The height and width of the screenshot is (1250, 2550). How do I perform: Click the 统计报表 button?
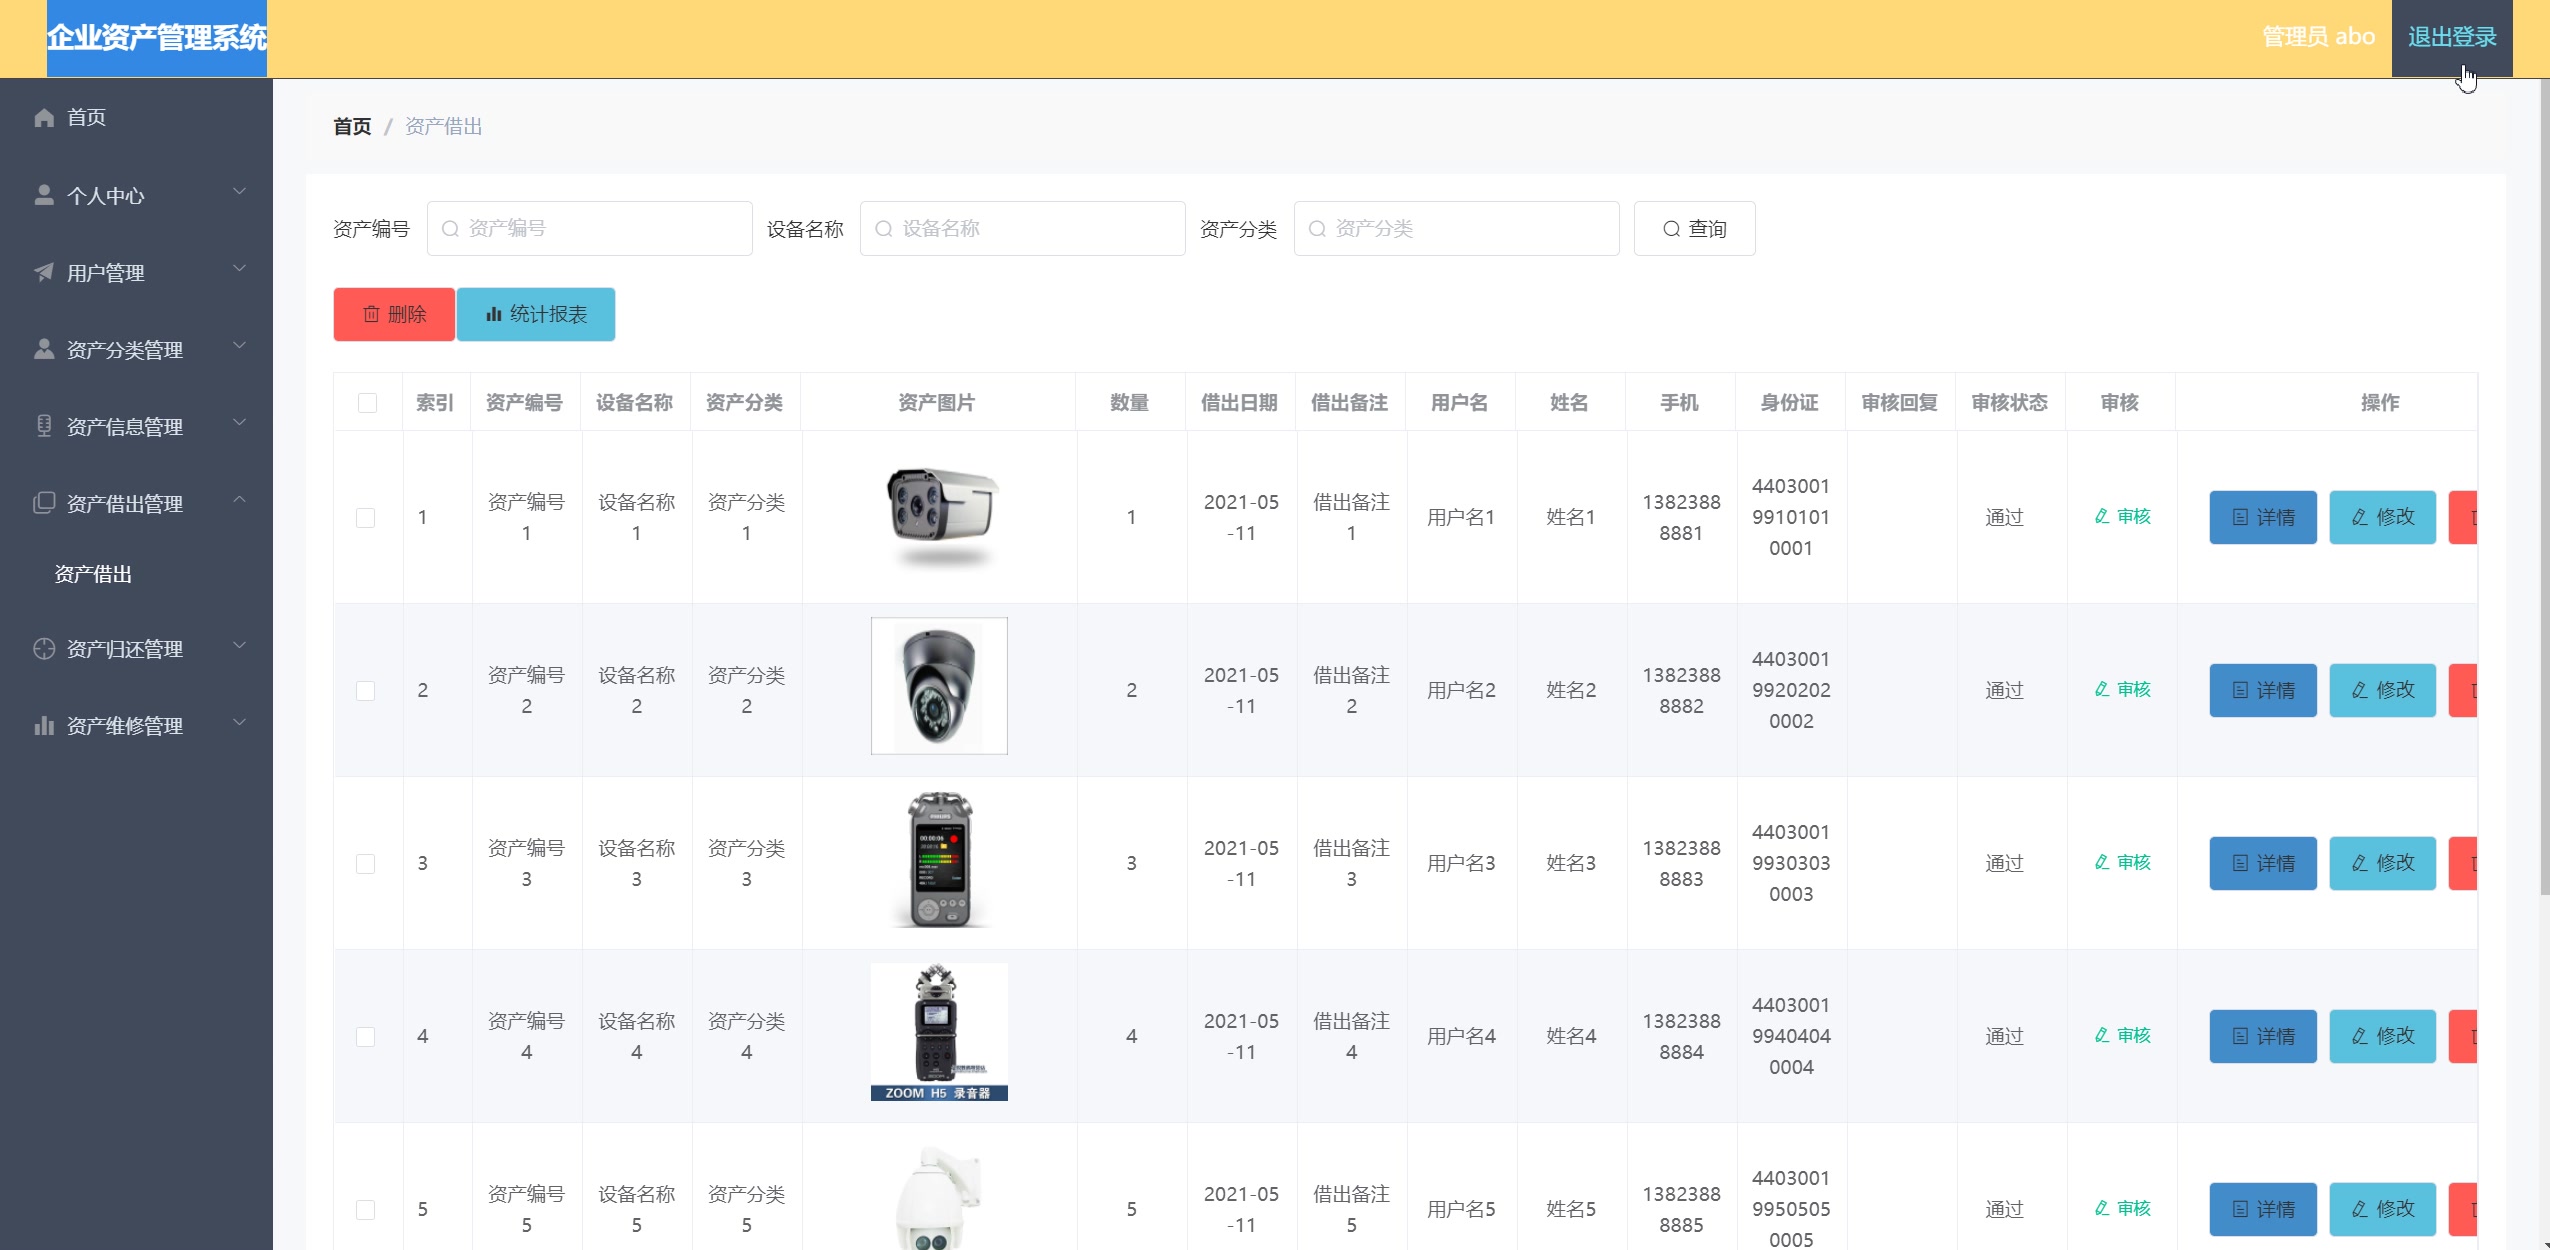536,314
